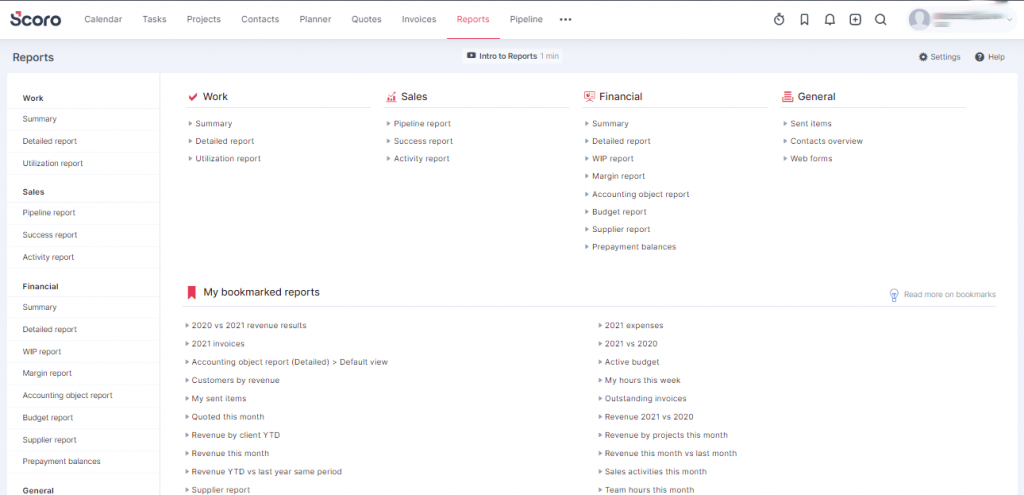Expand the user account dropdown arrow
The height and width of the screenshot is (495, 1024).
coord(1010,20)
